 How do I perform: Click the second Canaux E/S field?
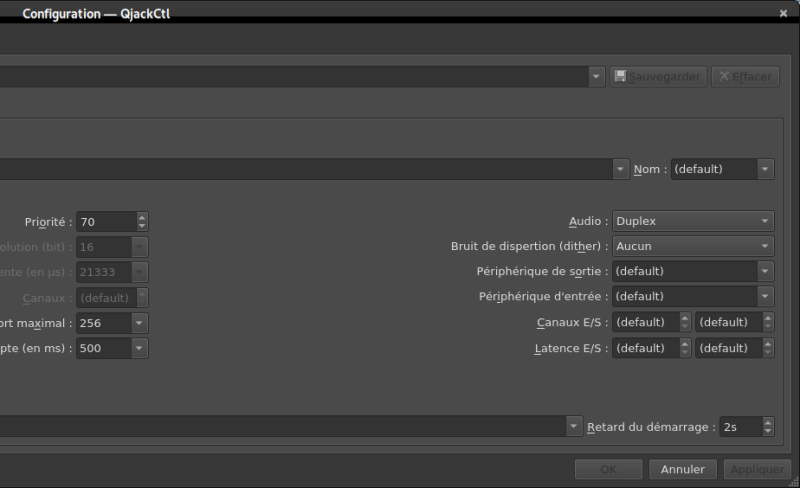(x=729, y=322)
